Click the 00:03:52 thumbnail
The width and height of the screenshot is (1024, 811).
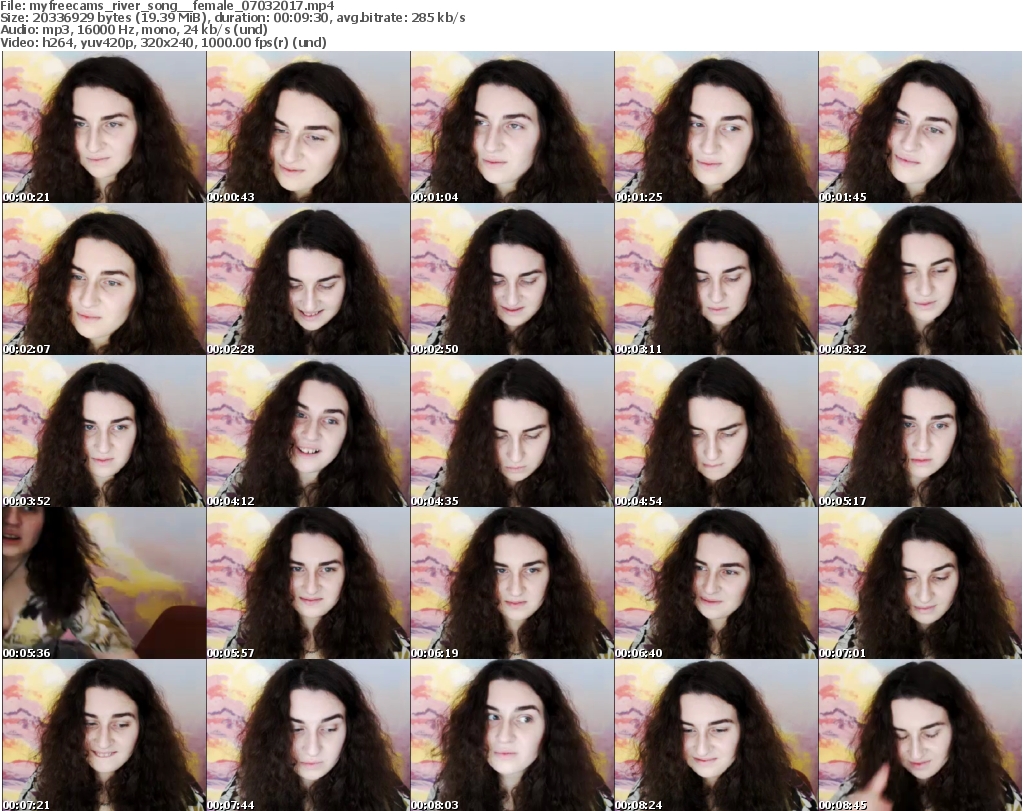(104, 431)
